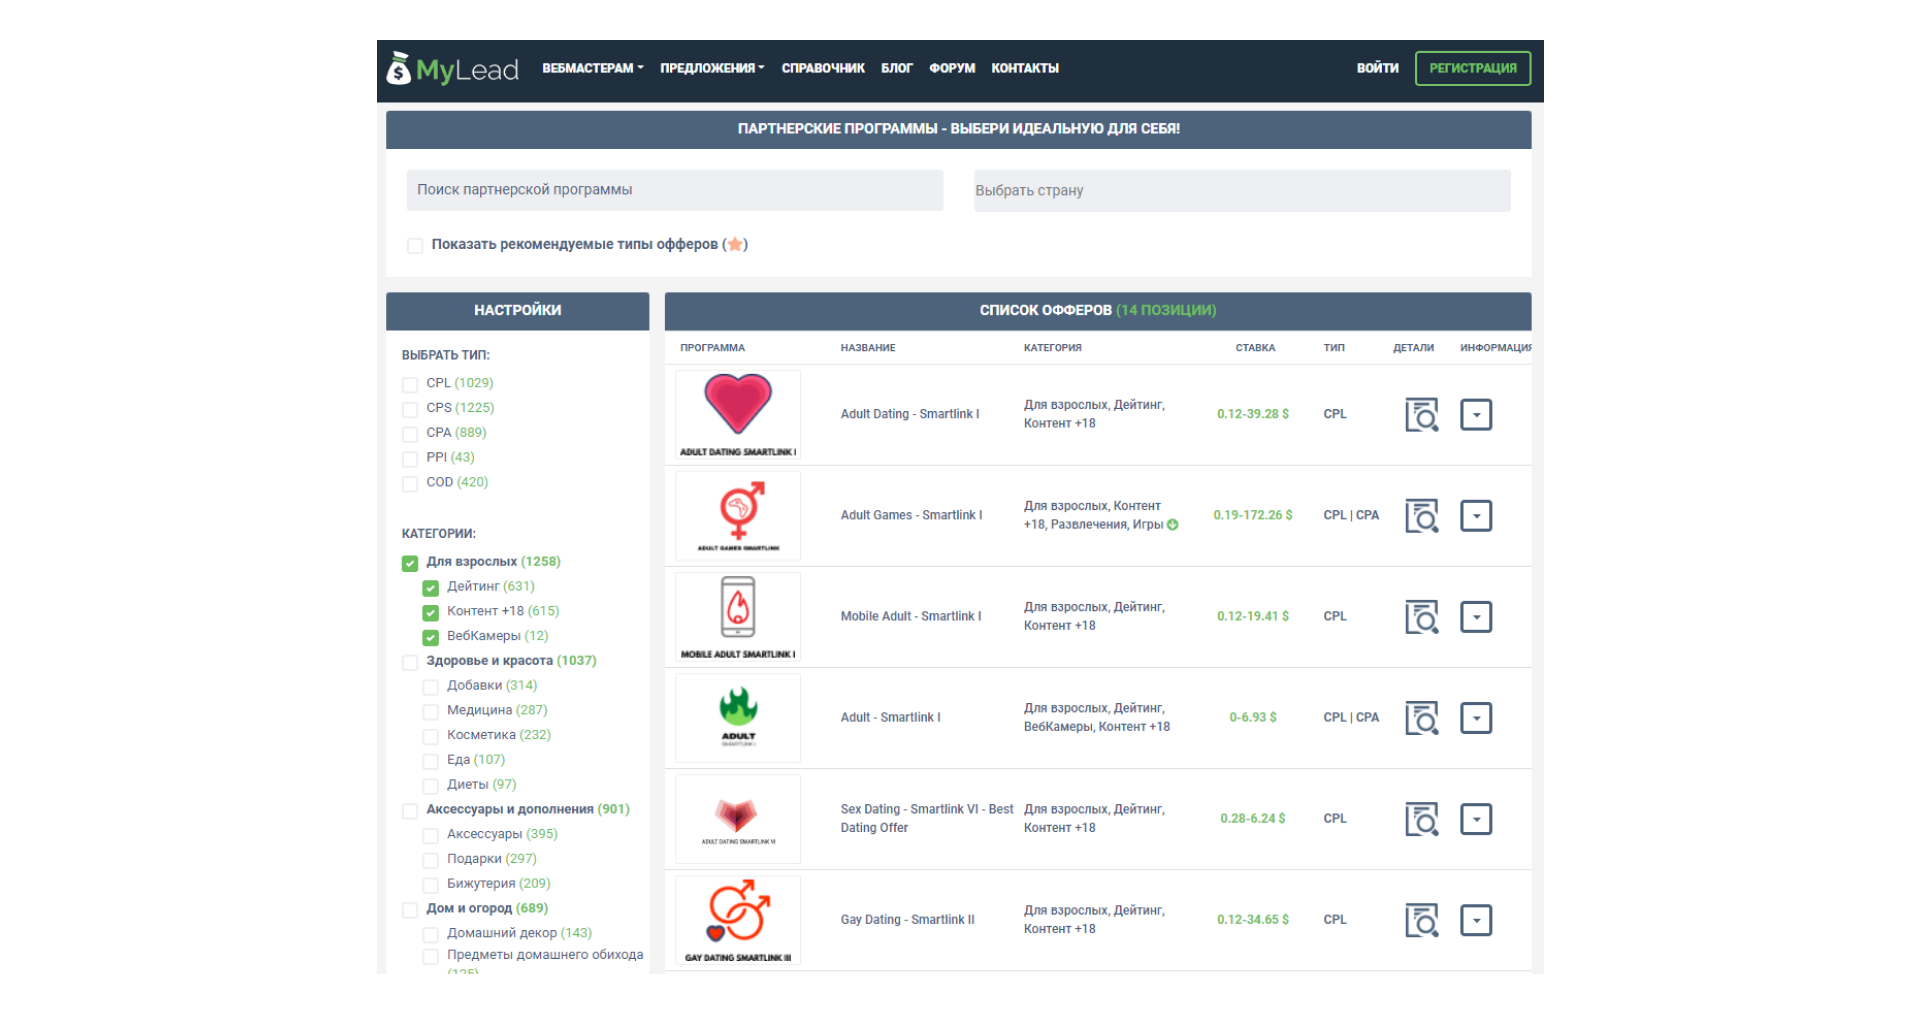The image size is (1920, 1014).
Task: Toggle Показать рекомендуемые типы офферов checkbox
Action: pyautogui.click(x=415, y=246)
